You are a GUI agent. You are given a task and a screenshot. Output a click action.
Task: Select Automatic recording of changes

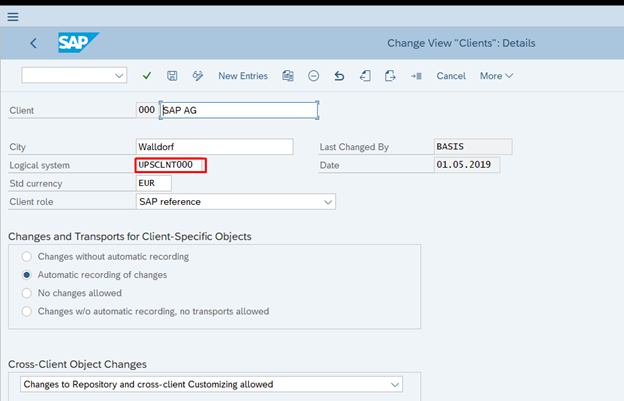click(27, 275)
